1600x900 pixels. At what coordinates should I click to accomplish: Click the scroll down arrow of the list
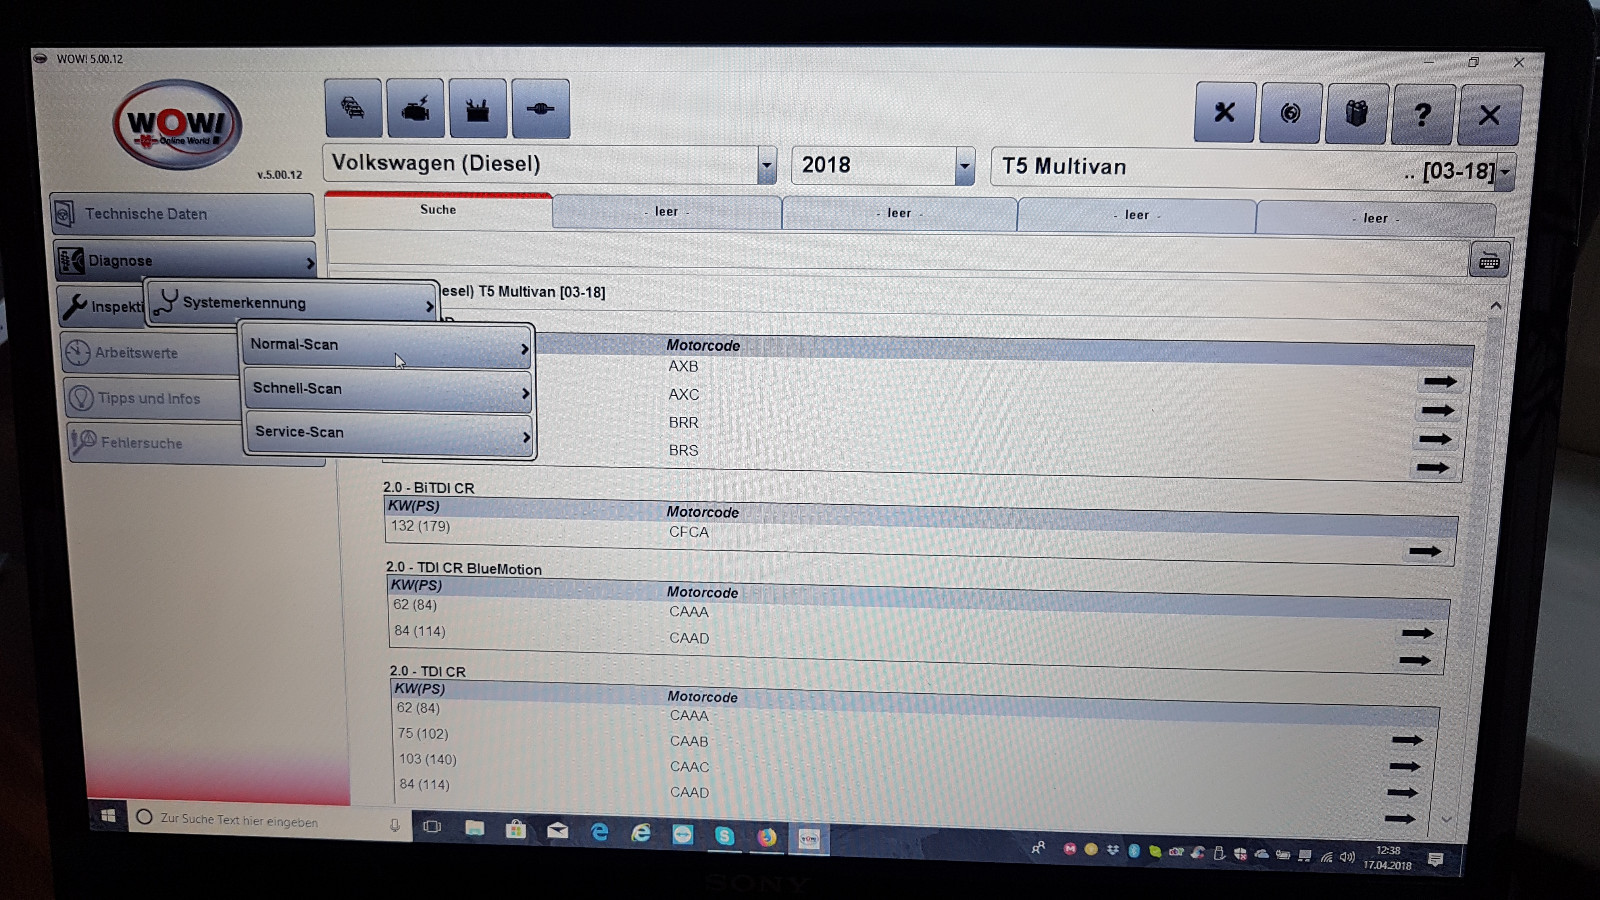(x=1446, y=820)
